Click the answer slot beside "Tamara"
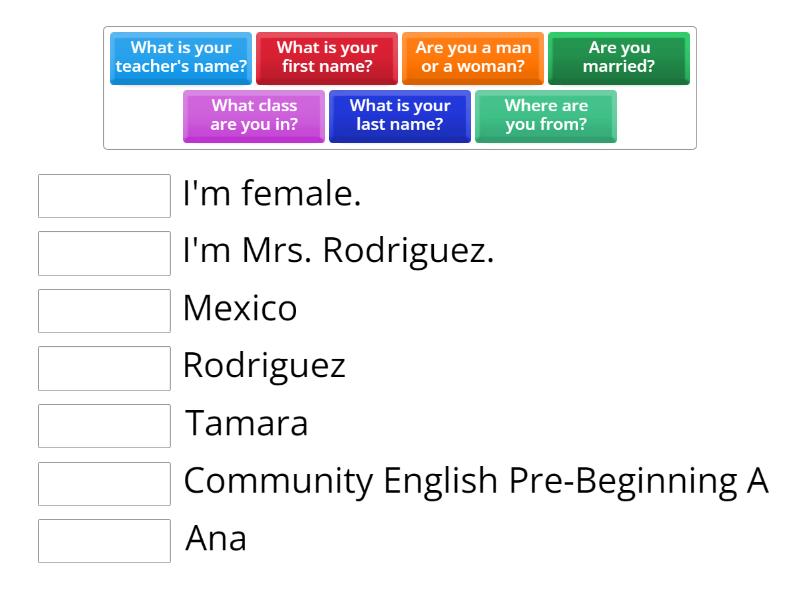800x600 pixels. click(x=104, y=425)
